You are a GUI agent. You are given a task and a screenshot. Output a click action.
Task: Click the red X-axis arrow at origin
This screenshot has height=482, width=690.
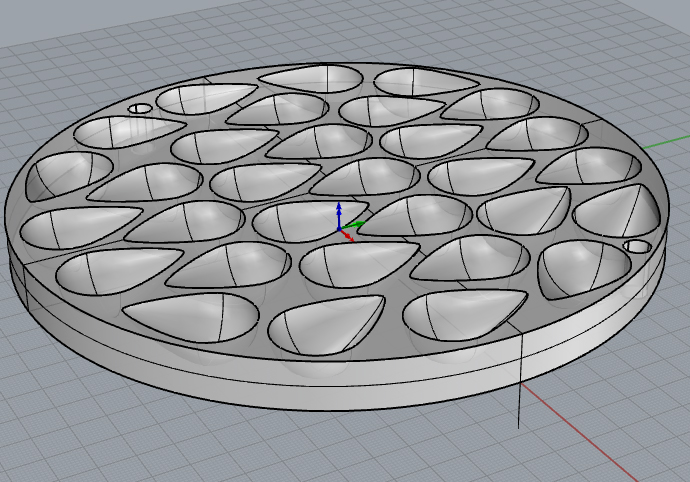[349, 238]
